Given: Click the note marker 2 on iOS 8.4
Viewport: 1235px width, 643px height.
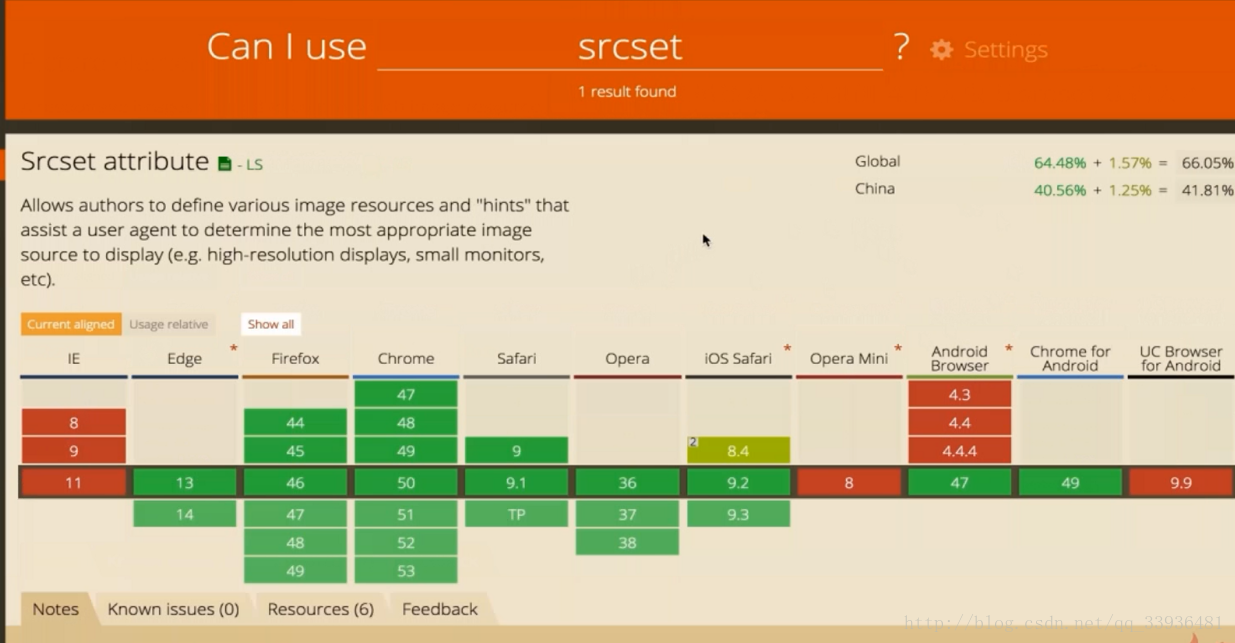Looking at the screenshot, I should (x=692, y=442).
